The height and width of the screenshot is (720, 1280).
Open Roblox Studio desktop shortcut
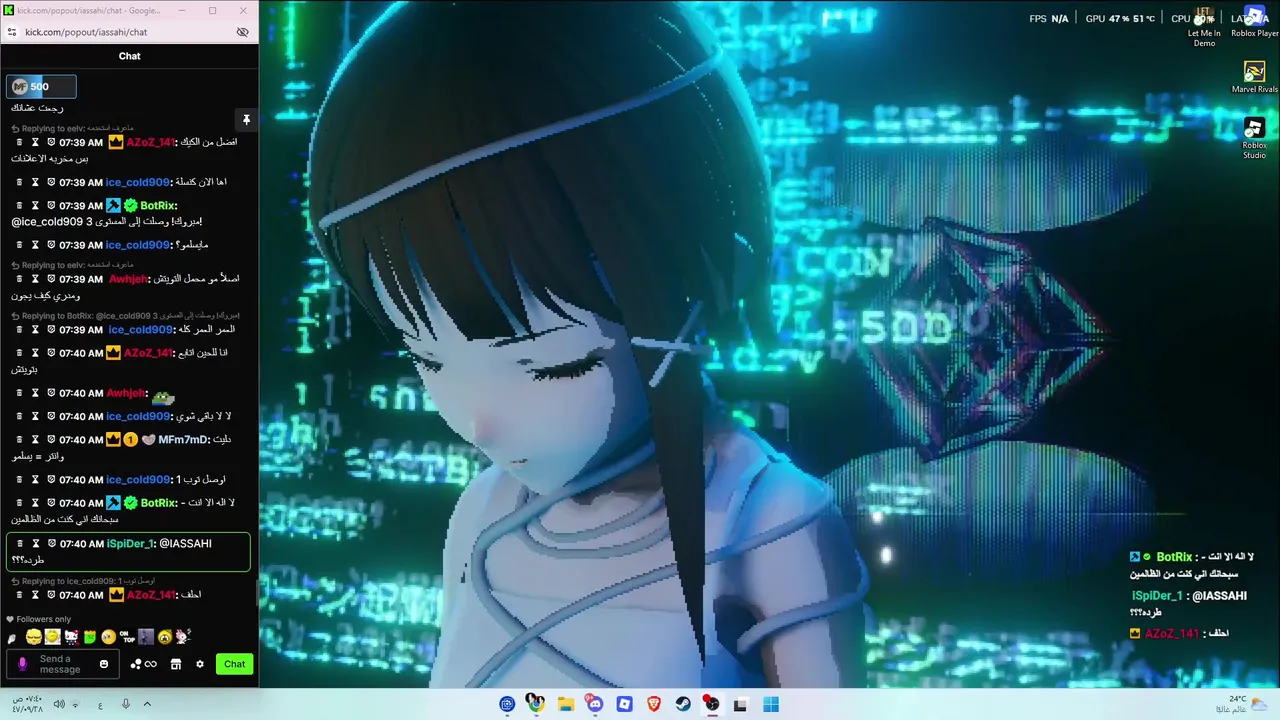[x=1254, y=138]
